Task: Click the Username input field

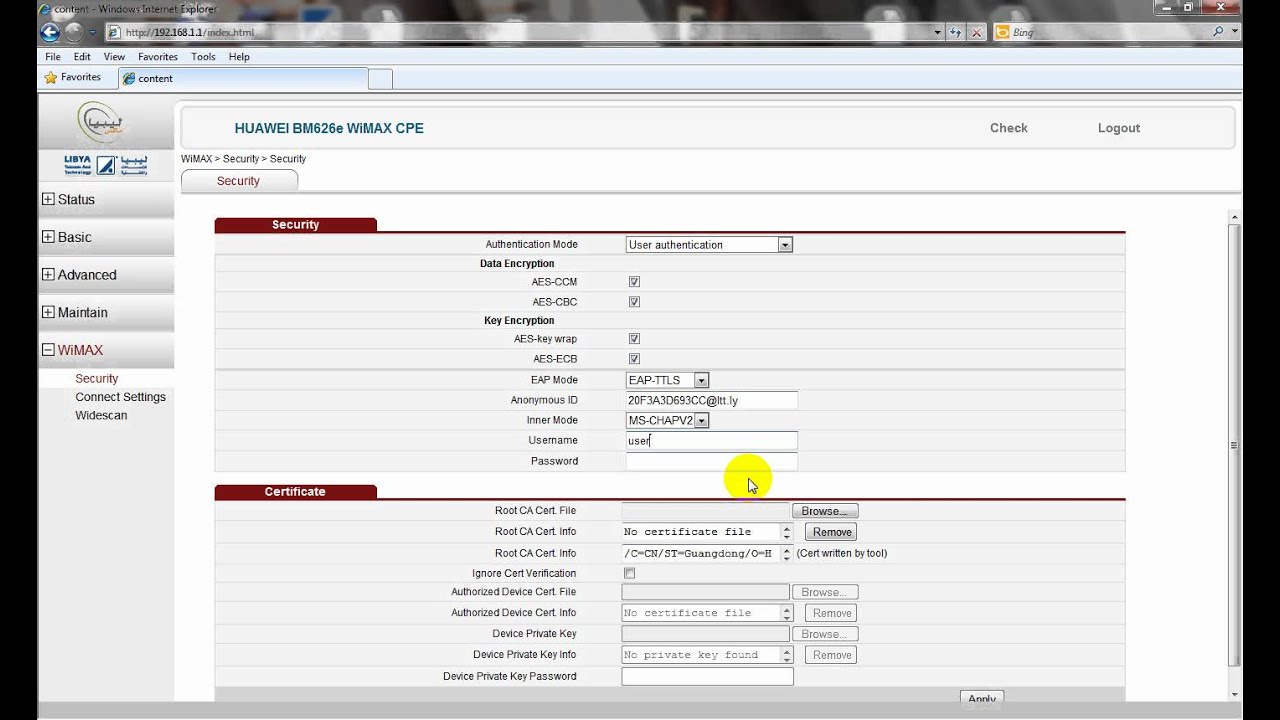Action: pos(711,441)
